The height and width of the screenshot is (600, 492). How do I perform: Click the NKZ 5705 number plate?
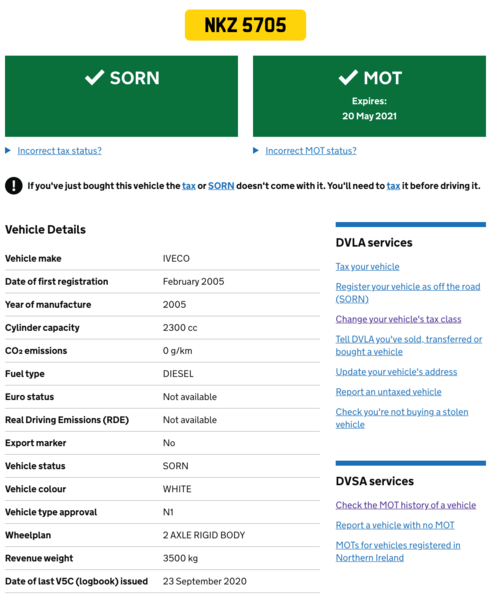(x=245, y=25)
